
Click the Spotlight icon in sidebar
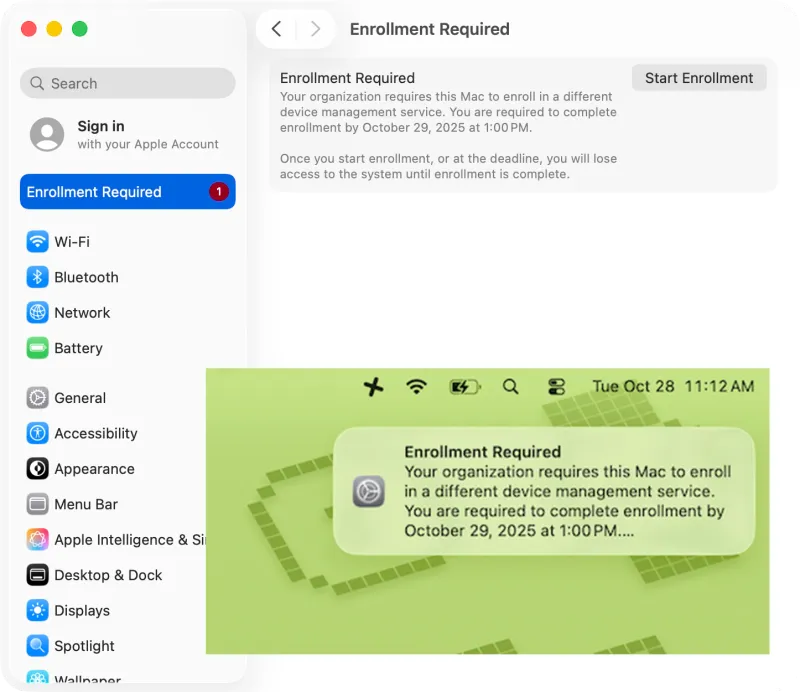point(37,646)
